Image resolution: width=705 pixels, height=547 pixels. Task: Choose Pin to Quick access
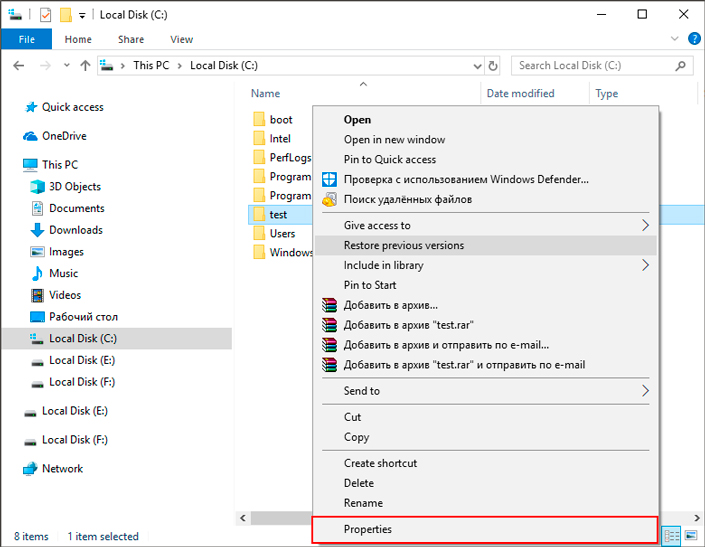click(486, 160)
